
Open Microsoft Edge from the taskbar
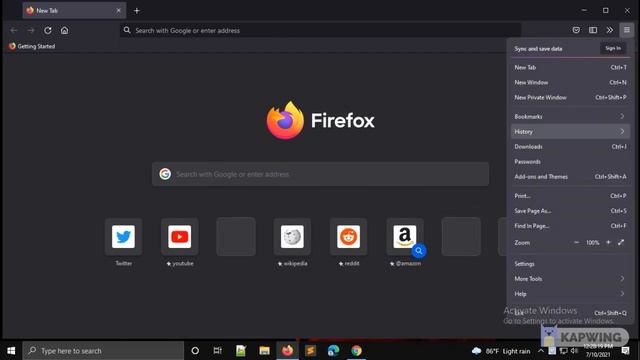[333, 351]
